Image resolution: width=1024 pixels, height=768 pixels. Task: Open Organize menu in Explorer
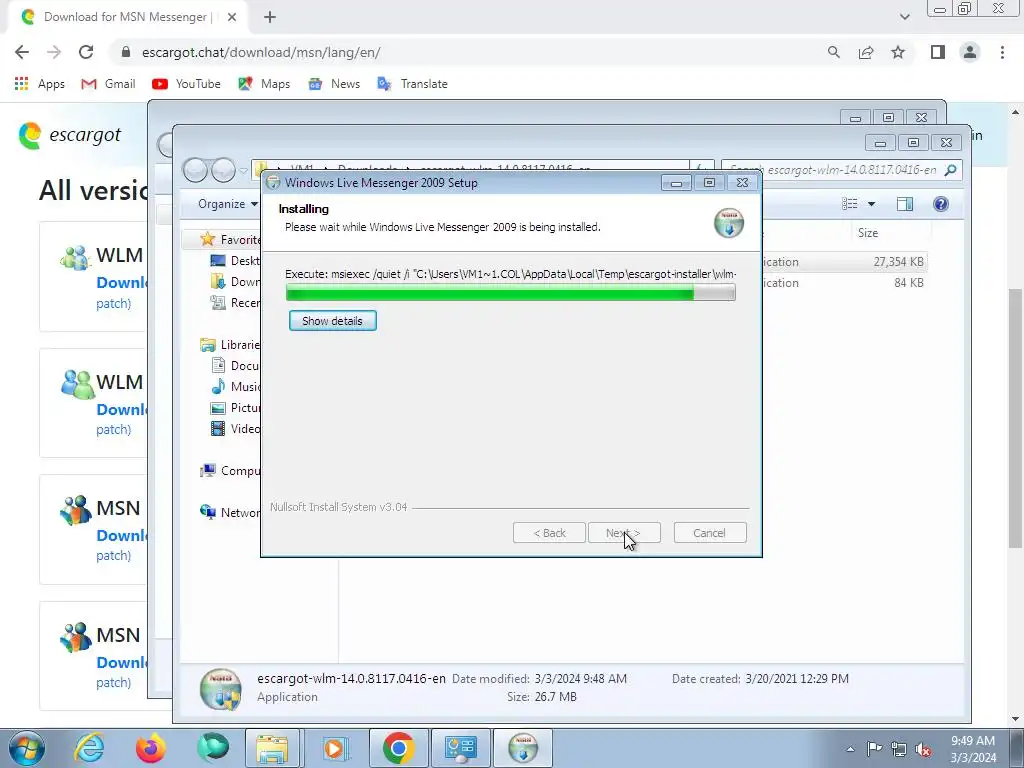tap(227, 204)
